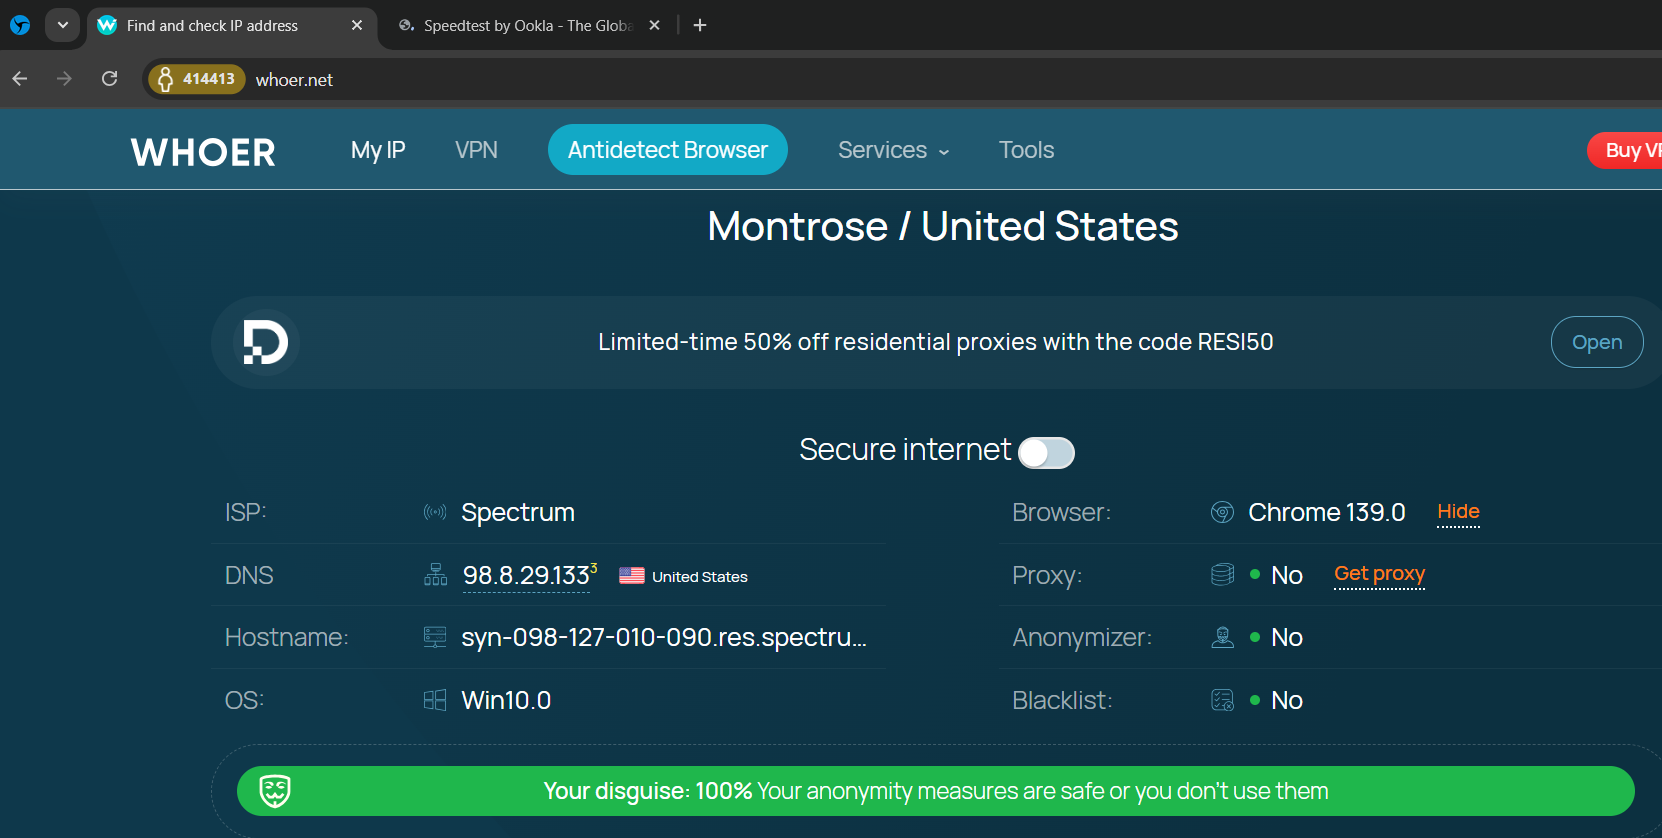
Task: Reload the whoer.net page
Action: pos(110,79)
